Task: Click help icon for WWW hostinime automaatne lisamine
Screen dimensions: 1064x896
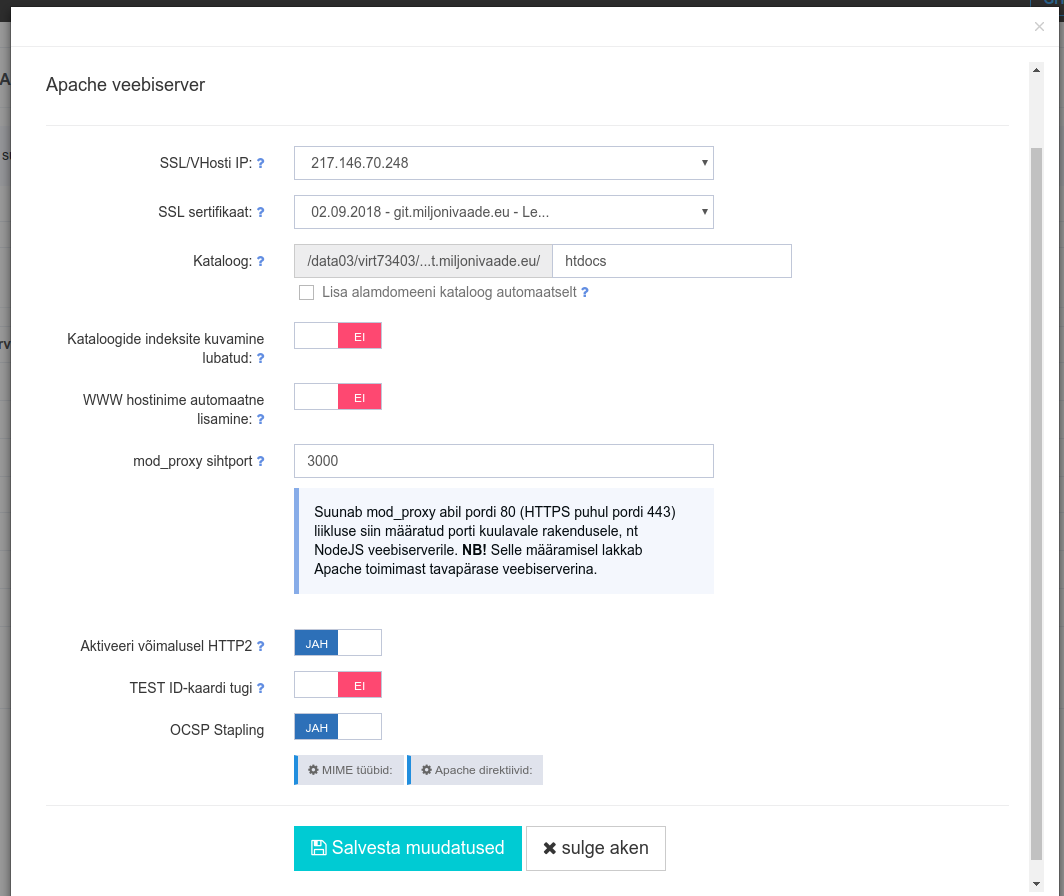Action: (261, 419)
